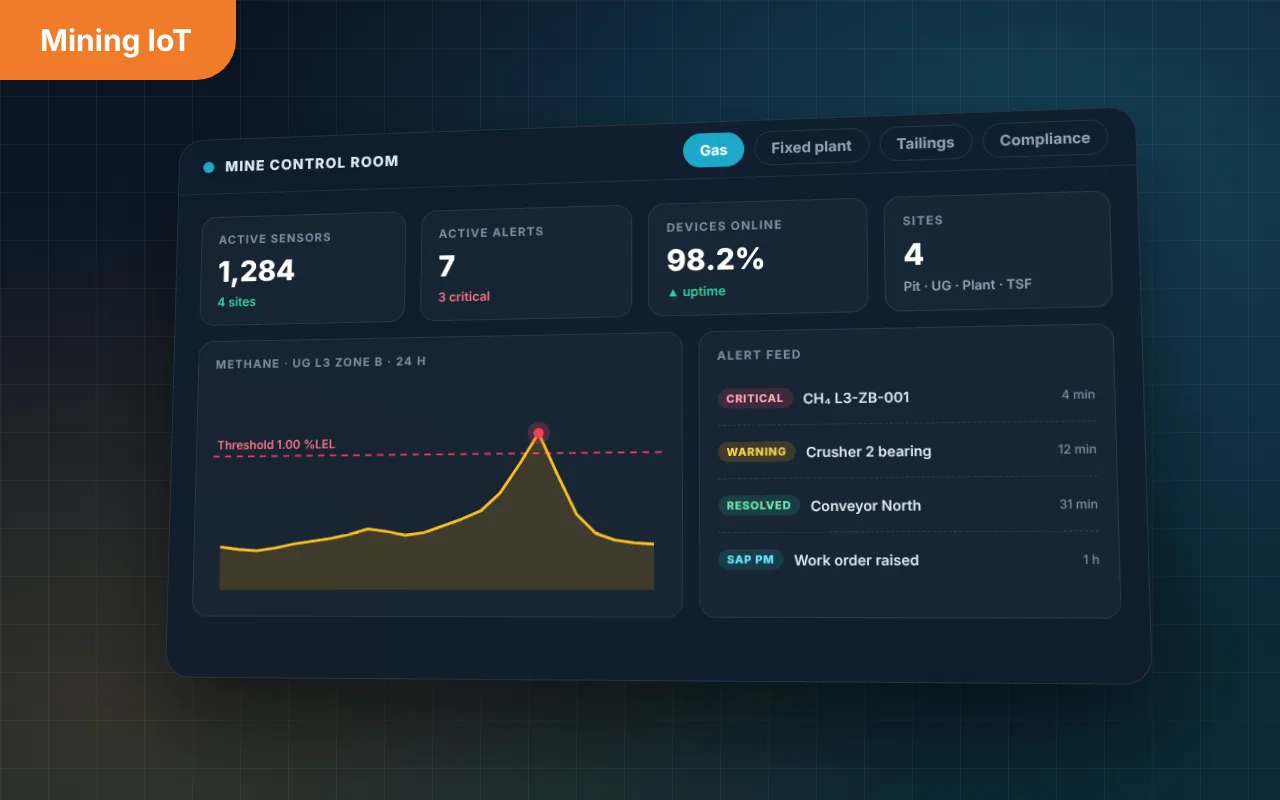Click the Sites count 4

click(x=913, y=254)
